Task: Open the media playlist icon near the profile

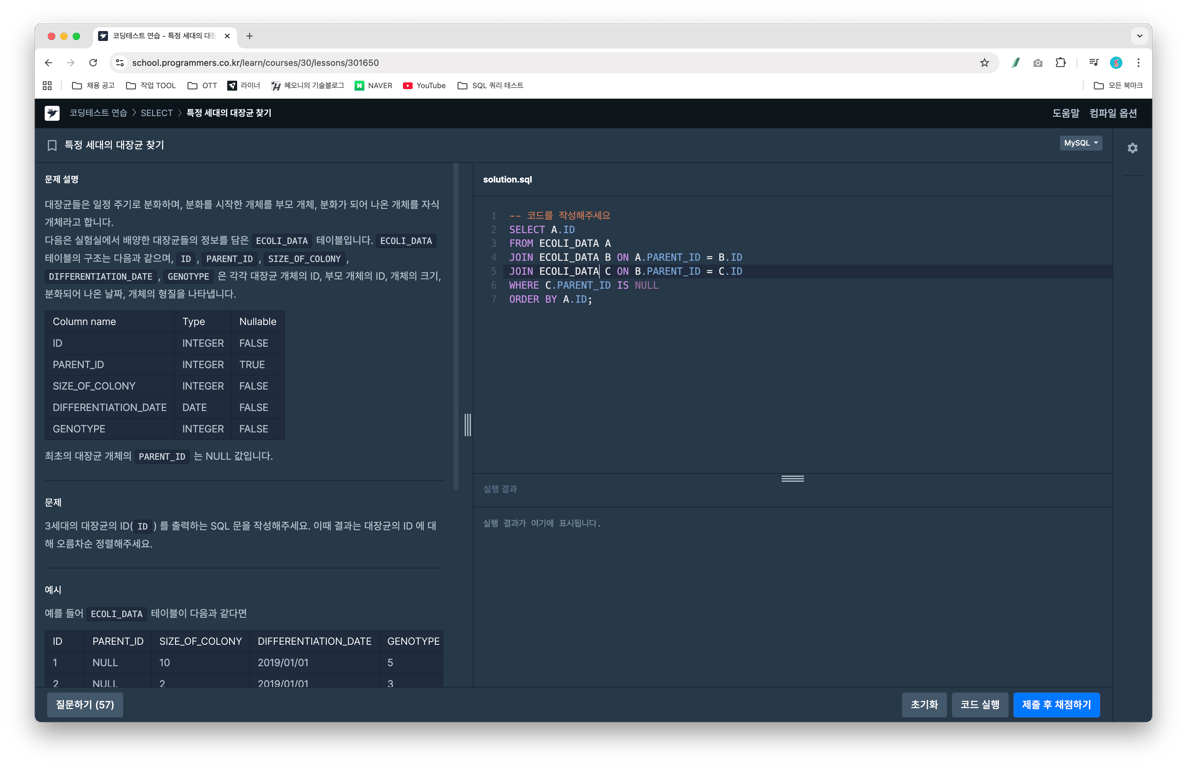Action: tap(1094, 62)
